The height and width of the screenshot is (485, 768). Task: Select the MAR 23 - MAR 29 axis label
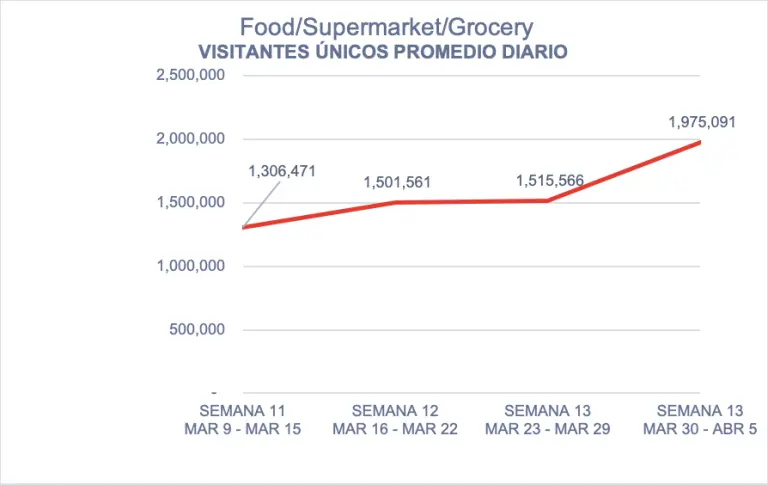pyautogui.click(x=549, y=429)
